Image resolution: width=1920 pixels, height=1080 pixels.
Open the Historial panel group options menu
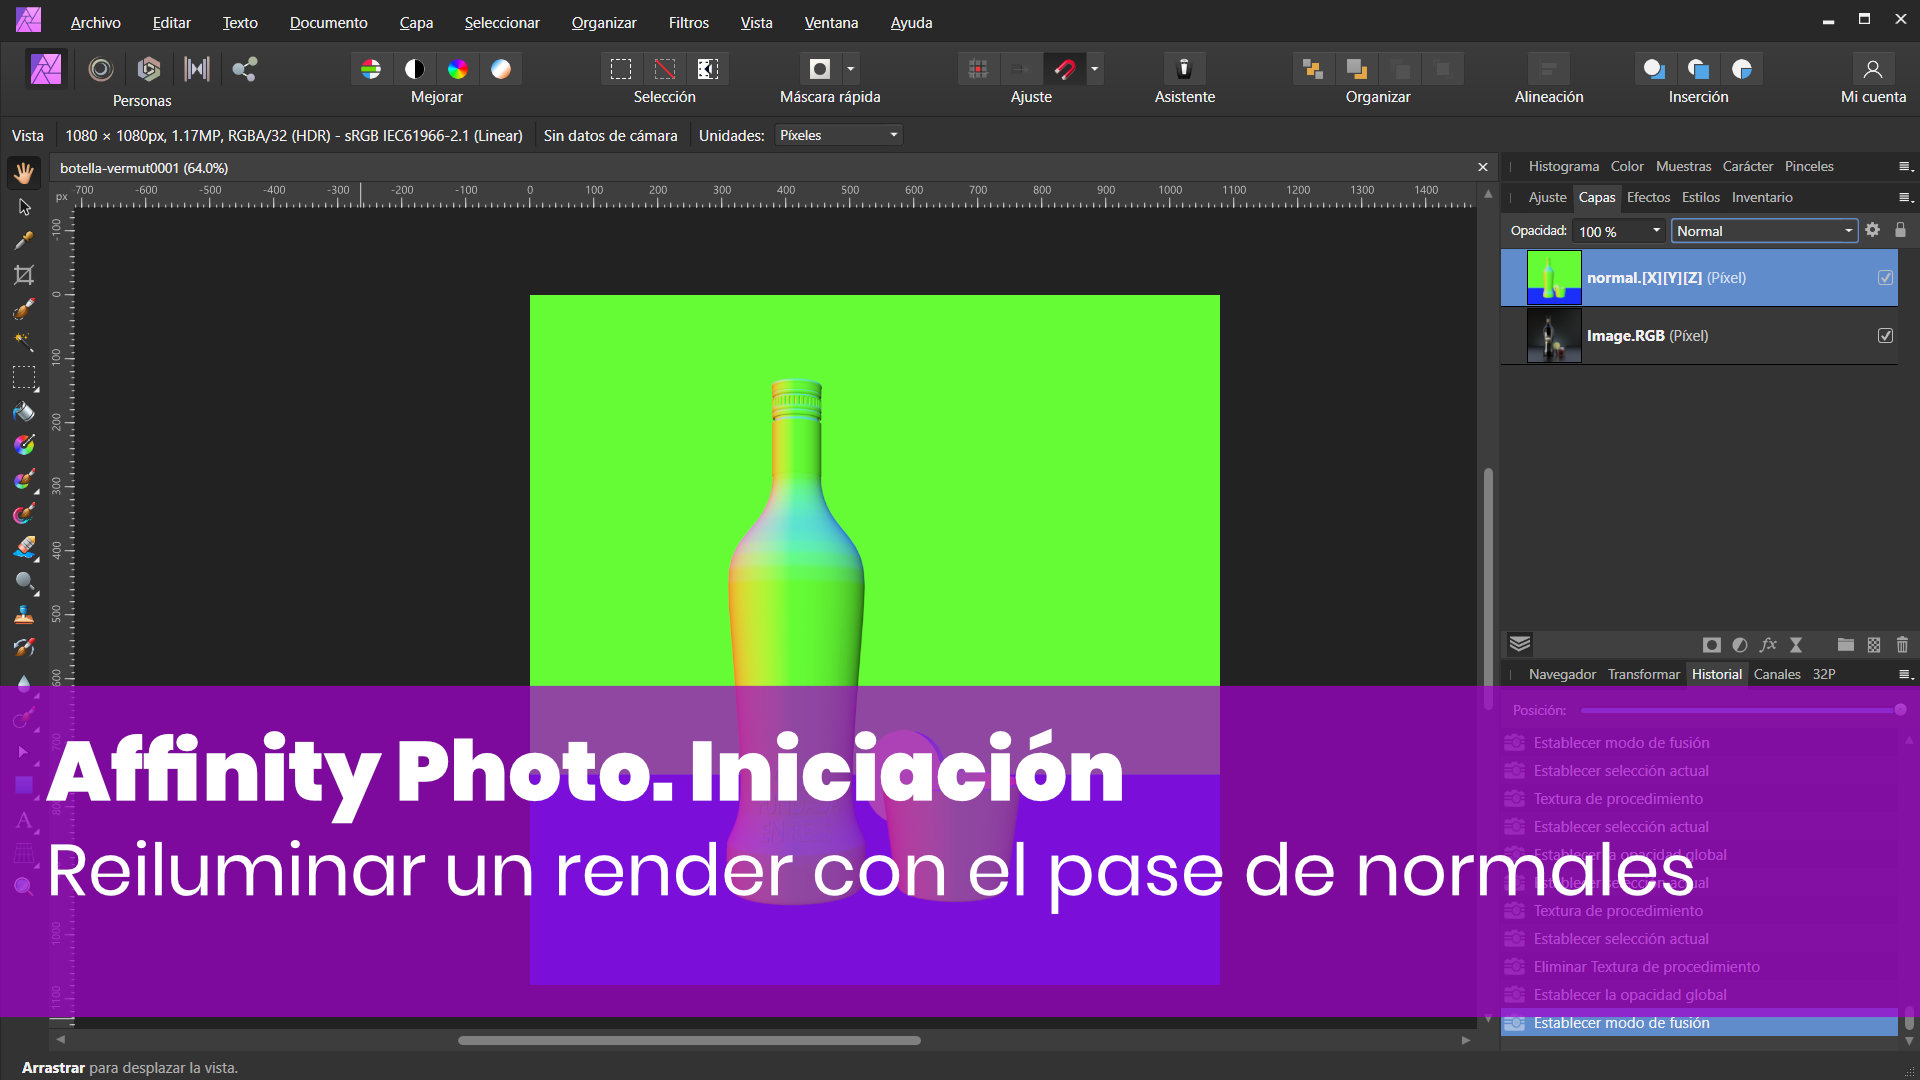pos(1906,675)
